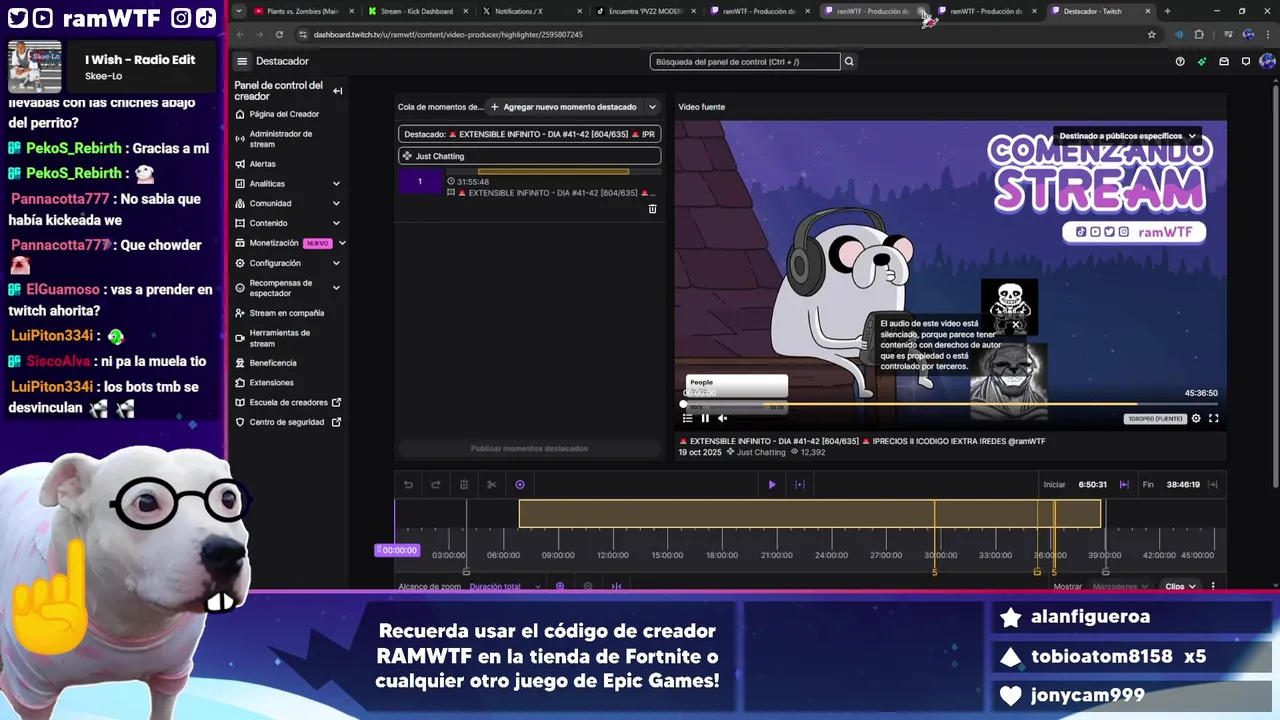Open Administrador de stream
Viewport: 1280px width, 720px height.
281,139
